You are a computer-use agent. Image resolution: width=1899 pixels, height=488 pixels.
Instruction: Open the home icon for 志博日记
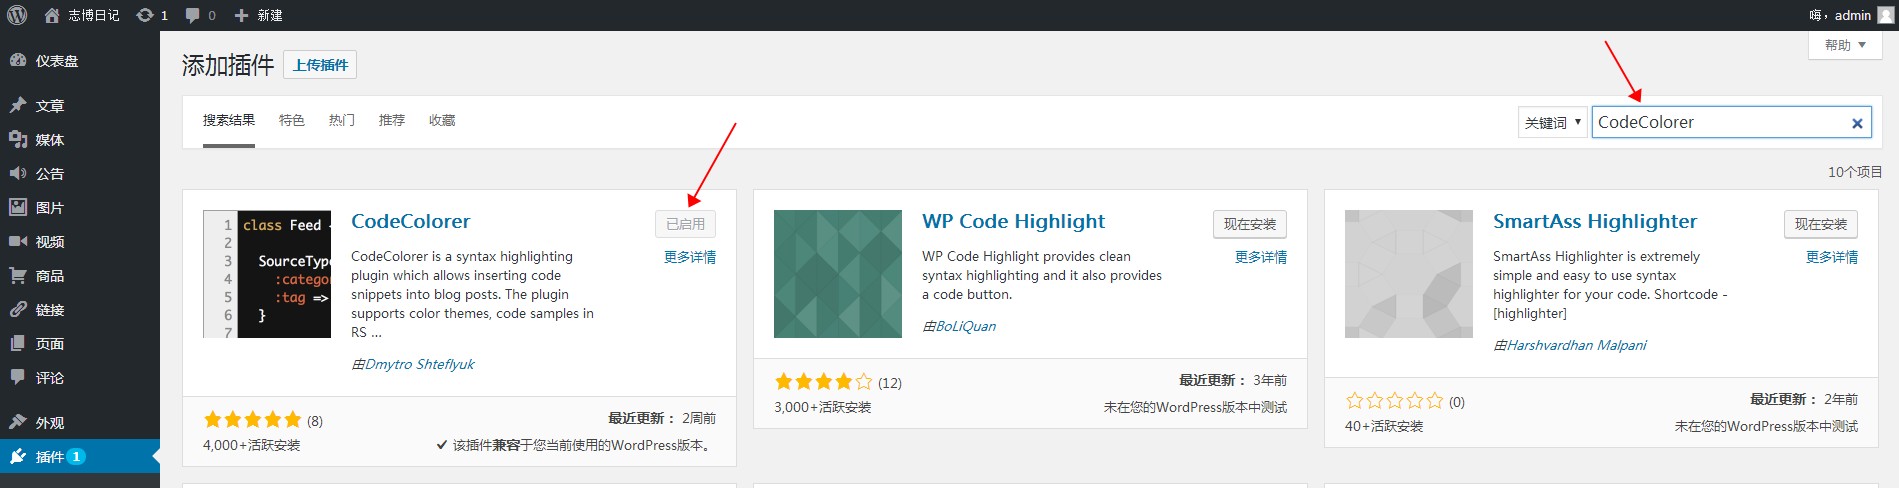52,15
